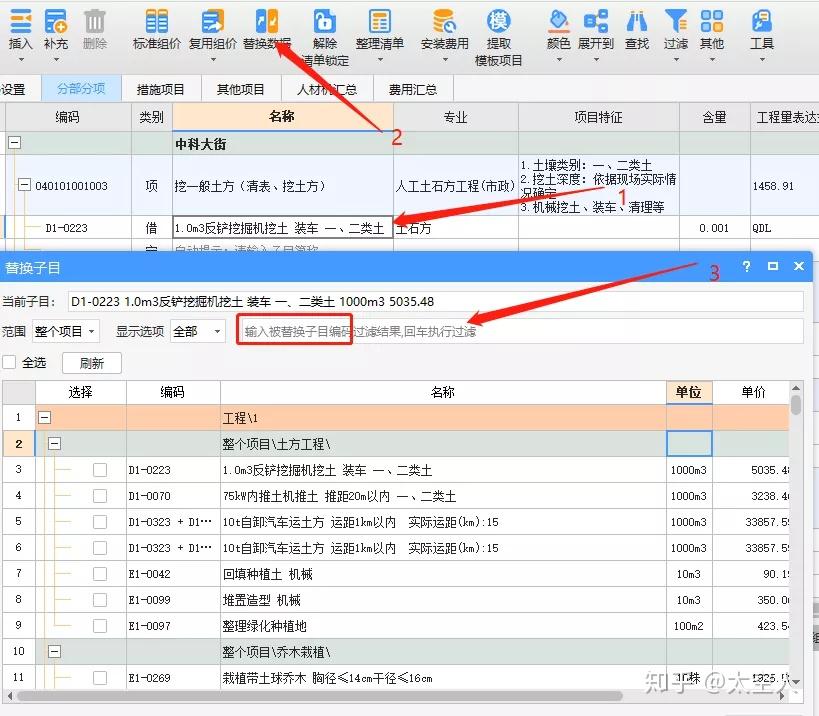
Task: Tick checkbox for row 5 D1-0323
Action: (x=100, y=522)
